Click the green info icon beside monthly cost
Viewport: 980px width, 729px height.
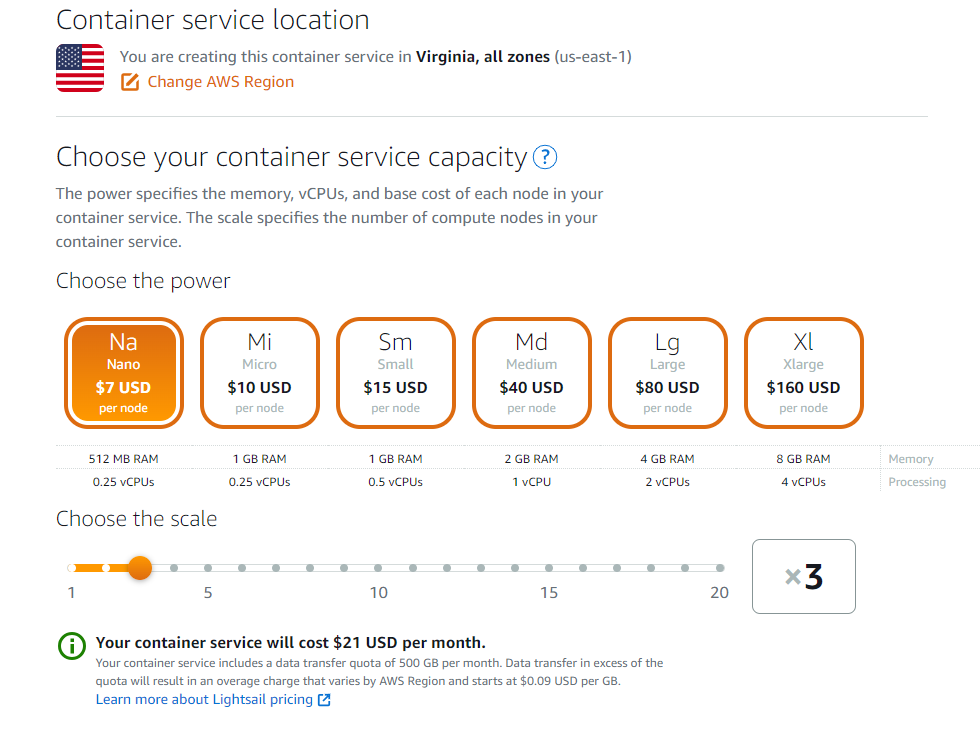coord(72,645)
